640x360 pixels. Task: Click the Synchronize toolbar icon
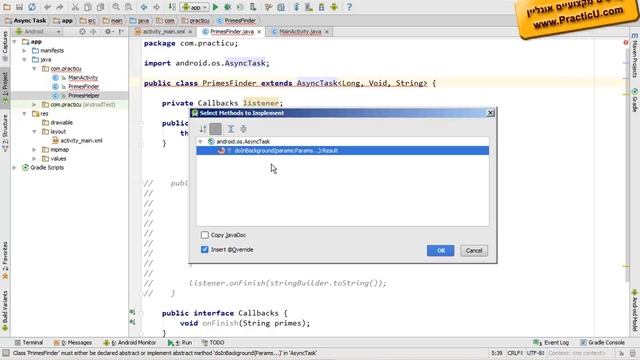31,7
